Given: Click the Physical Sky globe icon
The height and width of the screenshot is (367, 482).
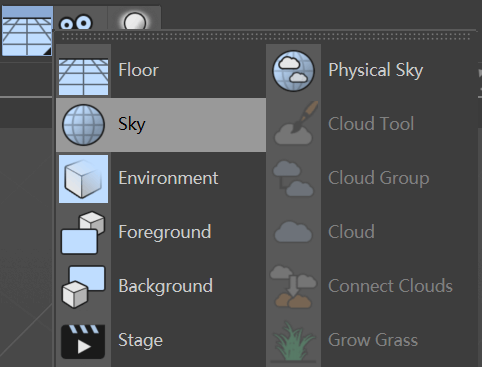Looking at the screenshot, I should (293, 71).
